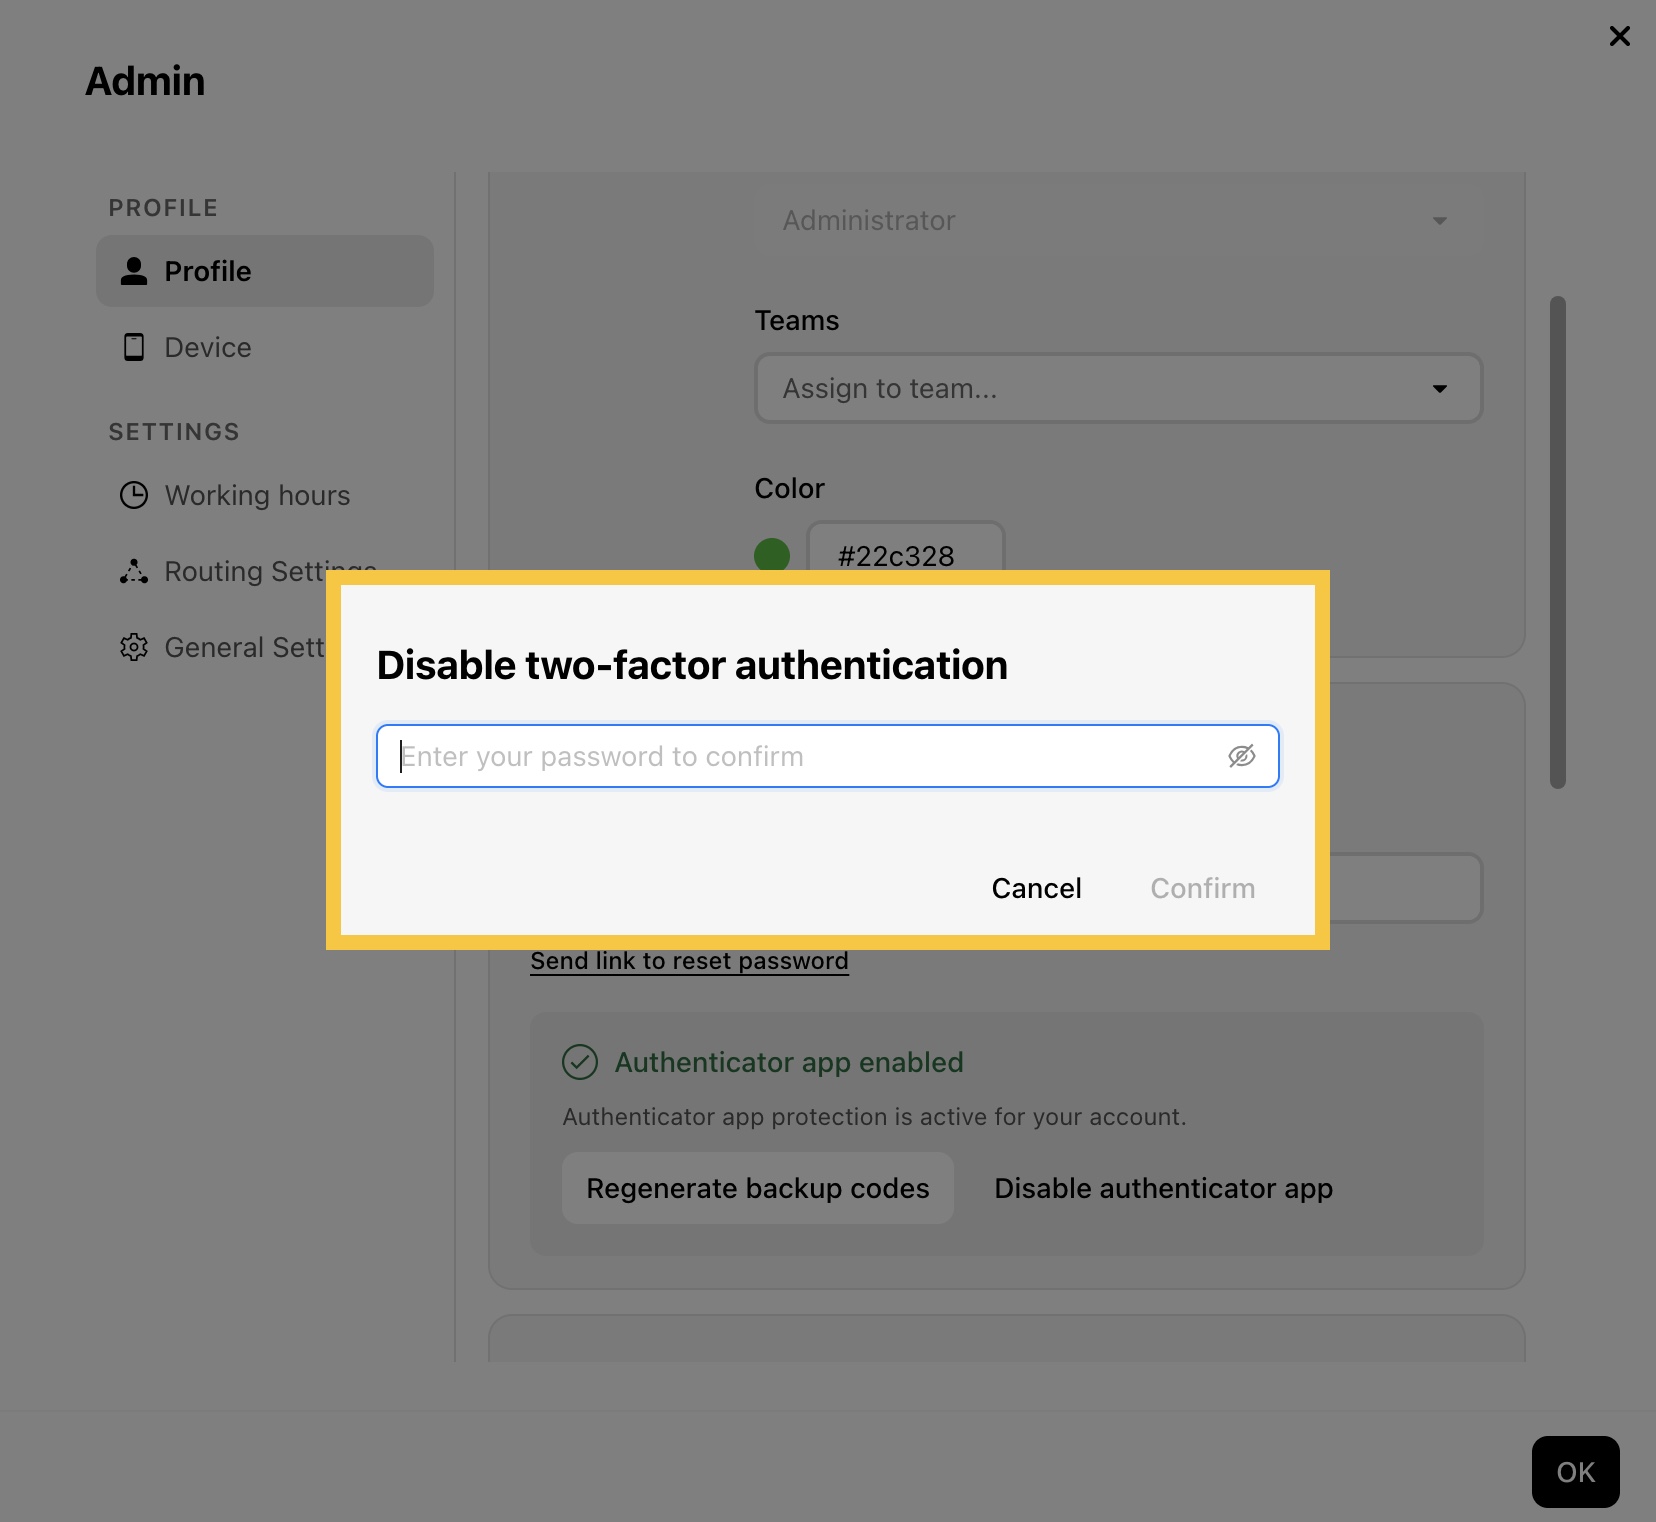
Task: Close the Admin panel with the X icon
Action: (1619, 36)
